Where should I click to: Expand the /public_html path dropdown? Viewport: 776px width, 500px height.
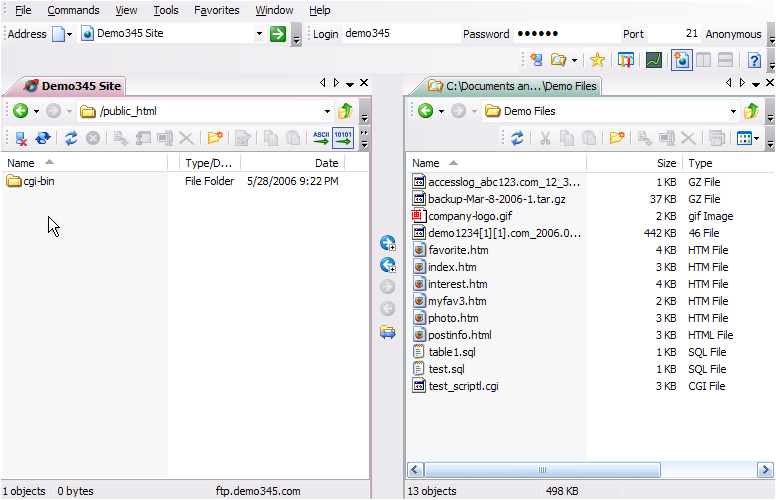(x=327, y=111)
